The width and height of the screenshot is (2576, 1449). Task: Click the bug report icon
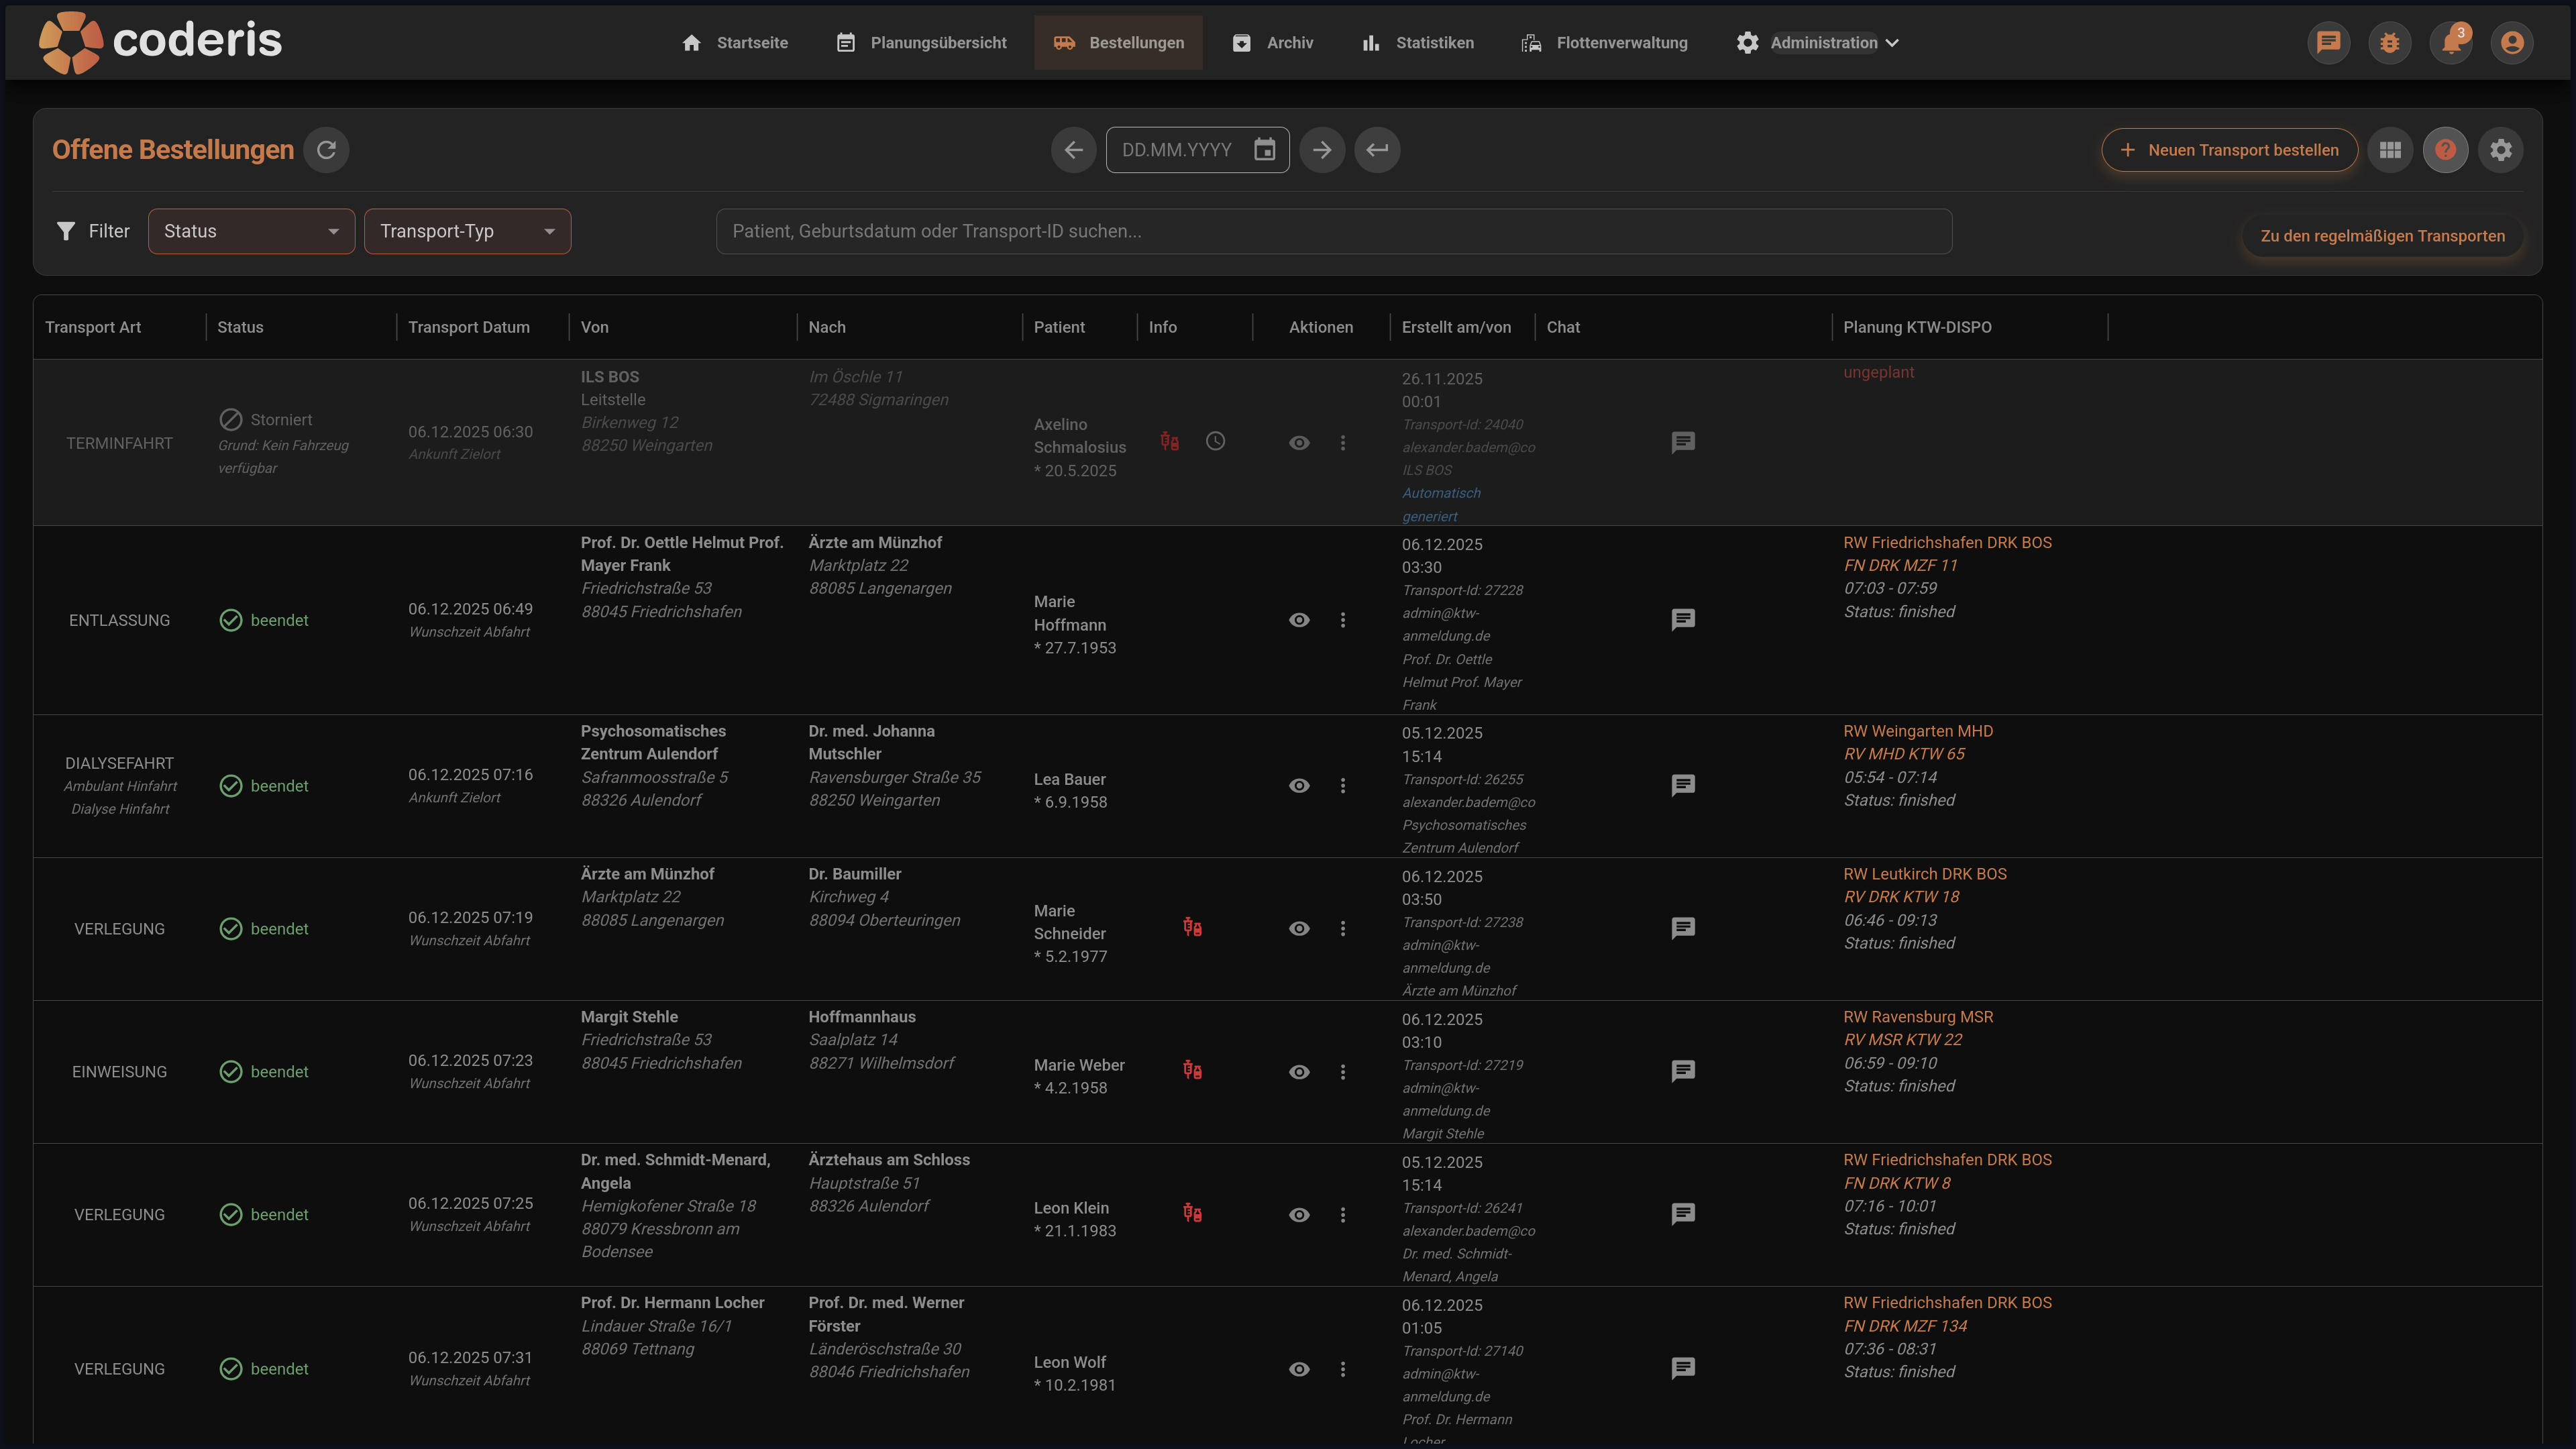coord(2390,43)
